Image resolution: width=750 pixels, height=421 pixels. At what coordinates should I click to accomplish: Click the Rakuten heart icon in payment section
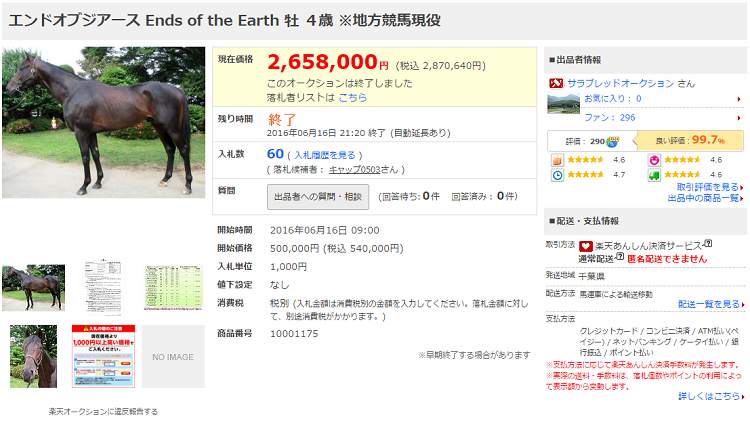(585, 244)
